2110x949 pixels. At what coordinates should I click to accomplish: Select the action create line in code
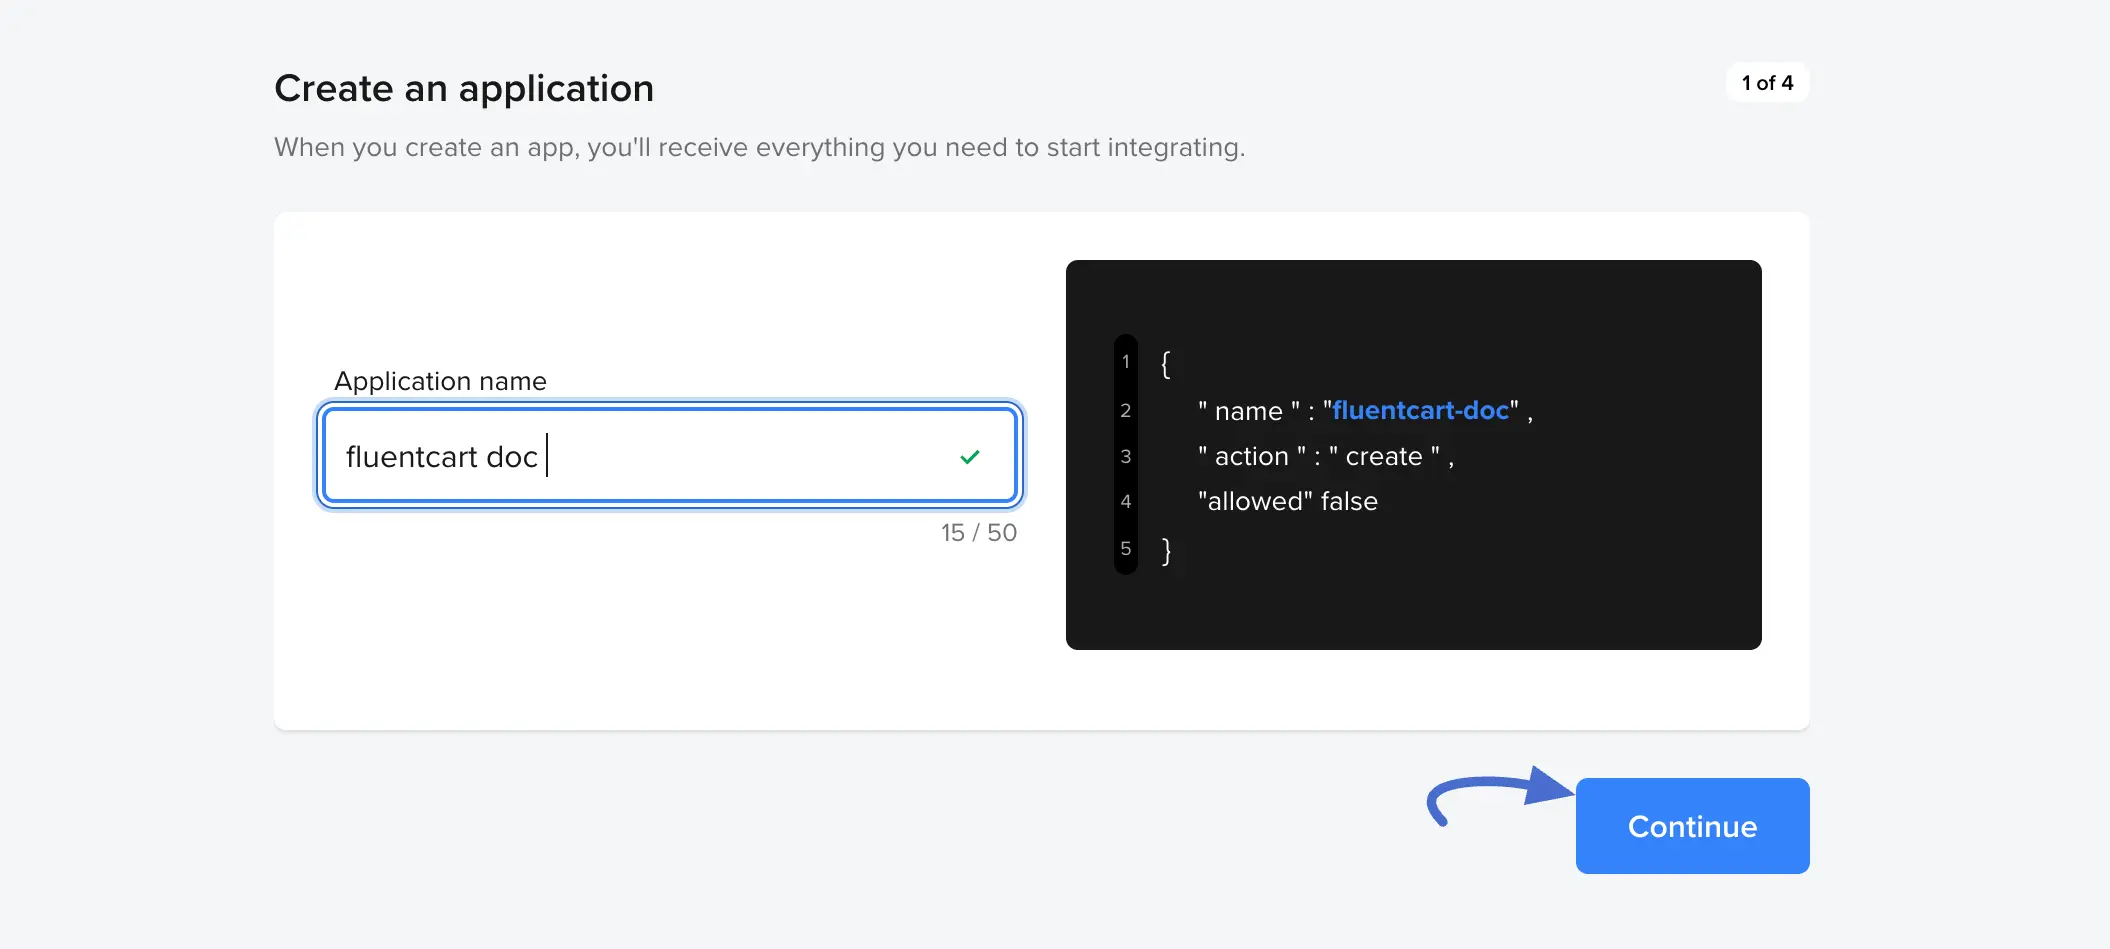coord(1325,456)
